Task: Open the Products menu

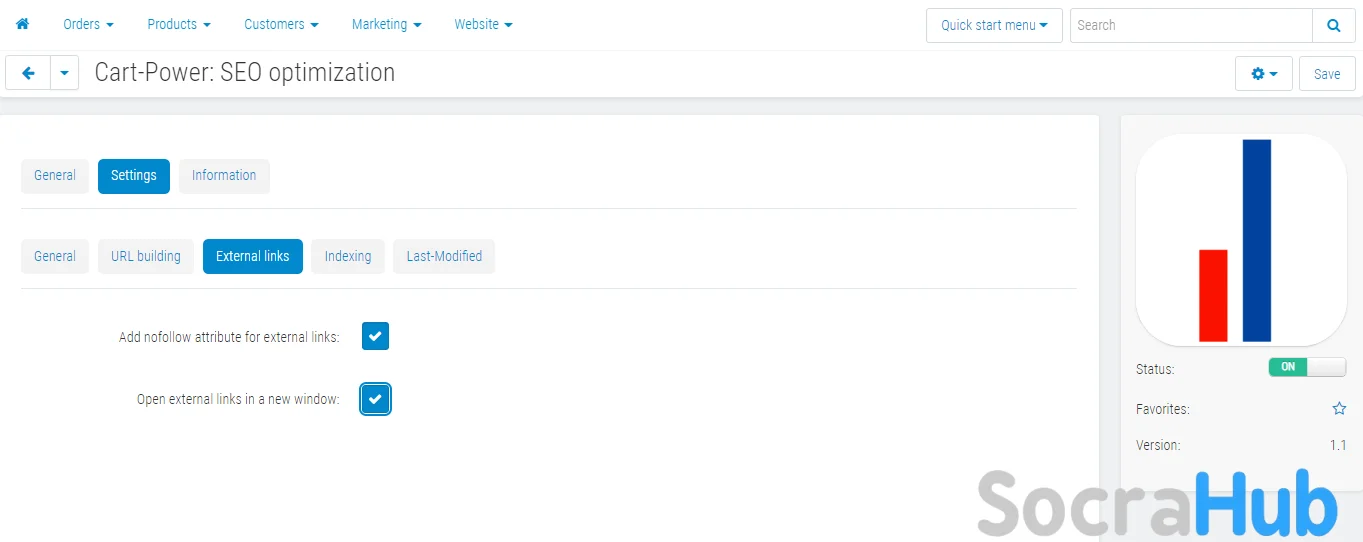Action: click(x=179, y=24)
